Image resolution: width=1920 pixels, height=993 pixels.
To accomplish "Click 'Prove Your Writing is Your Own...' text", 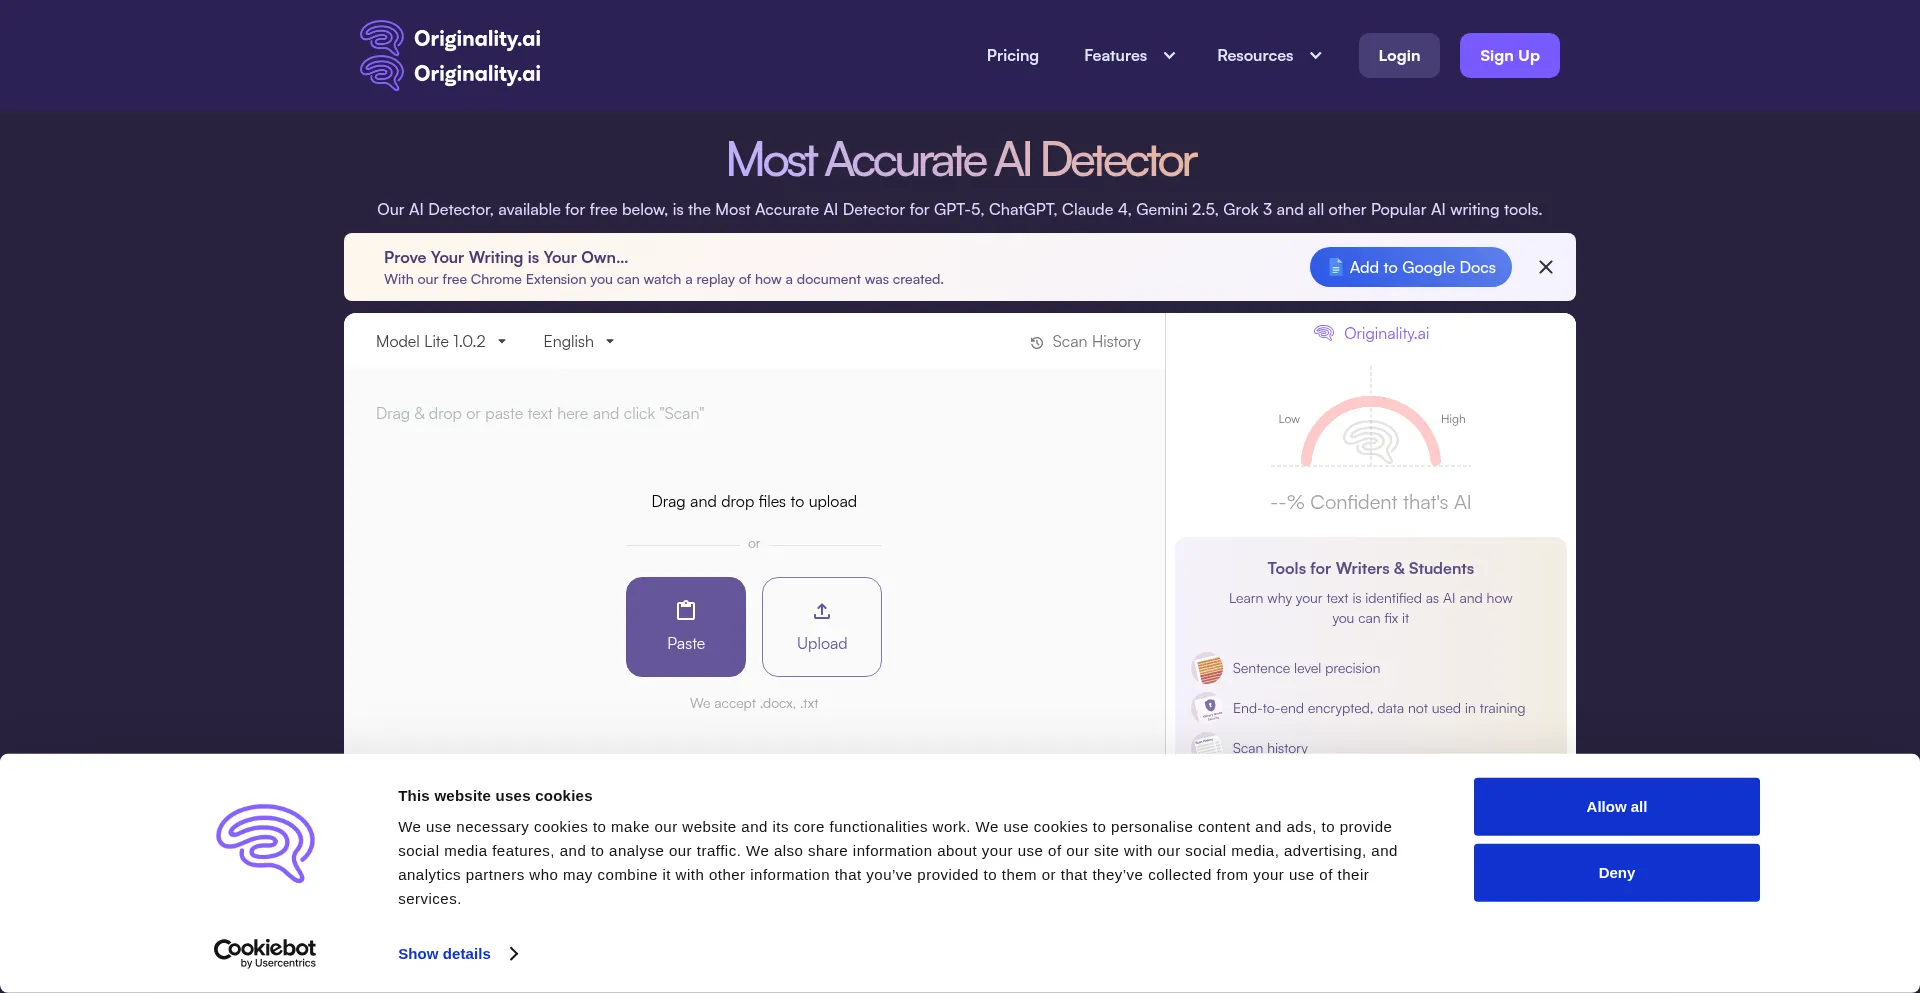I will click(506, 257).
